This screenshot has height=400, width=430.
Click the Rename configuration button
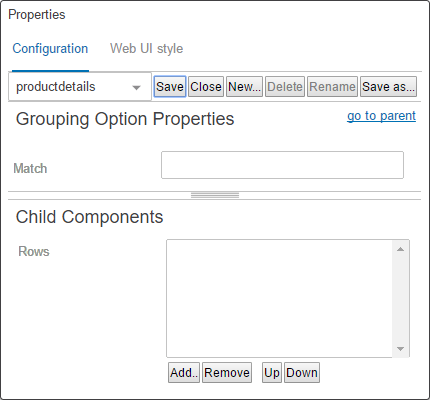(x=332, y=87)
